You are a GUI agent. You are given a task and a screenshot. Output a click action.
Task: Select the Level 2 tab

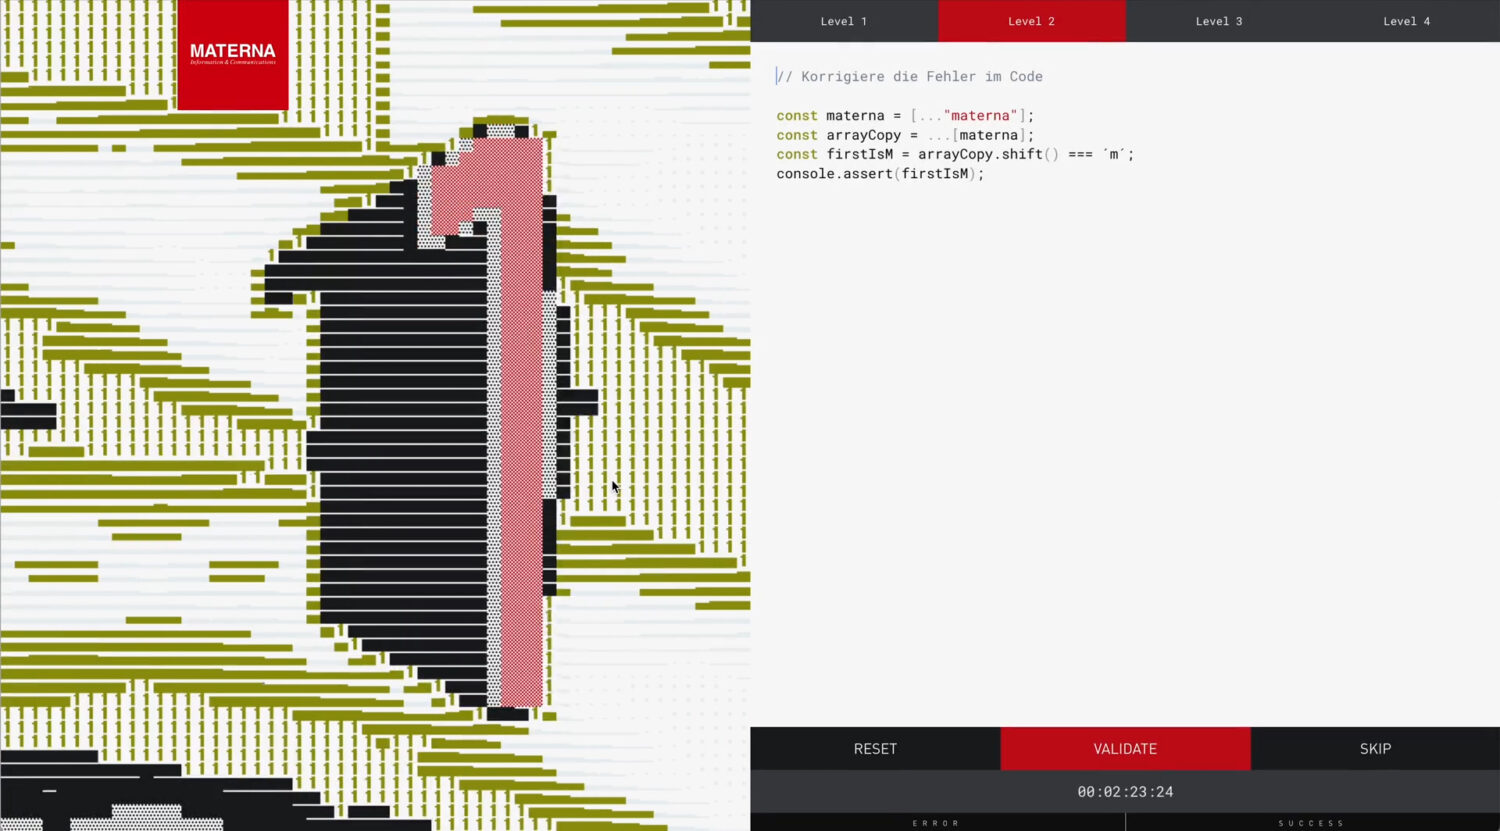tap(1031, 21)
